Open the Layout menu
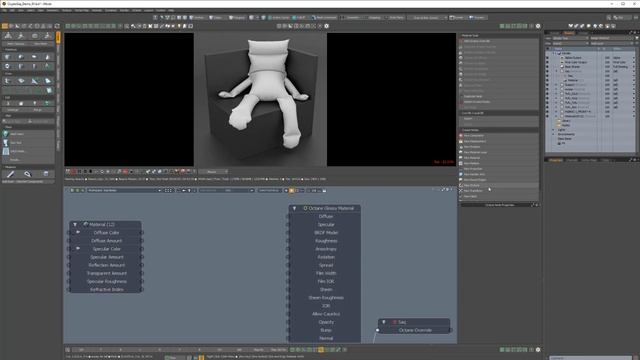Viewport: 640px width, 360px height. 149,10
